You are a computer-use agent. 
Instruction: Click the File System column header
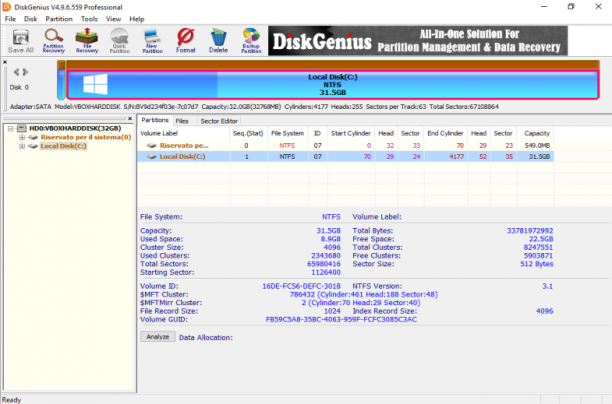[x=287, y=133]
